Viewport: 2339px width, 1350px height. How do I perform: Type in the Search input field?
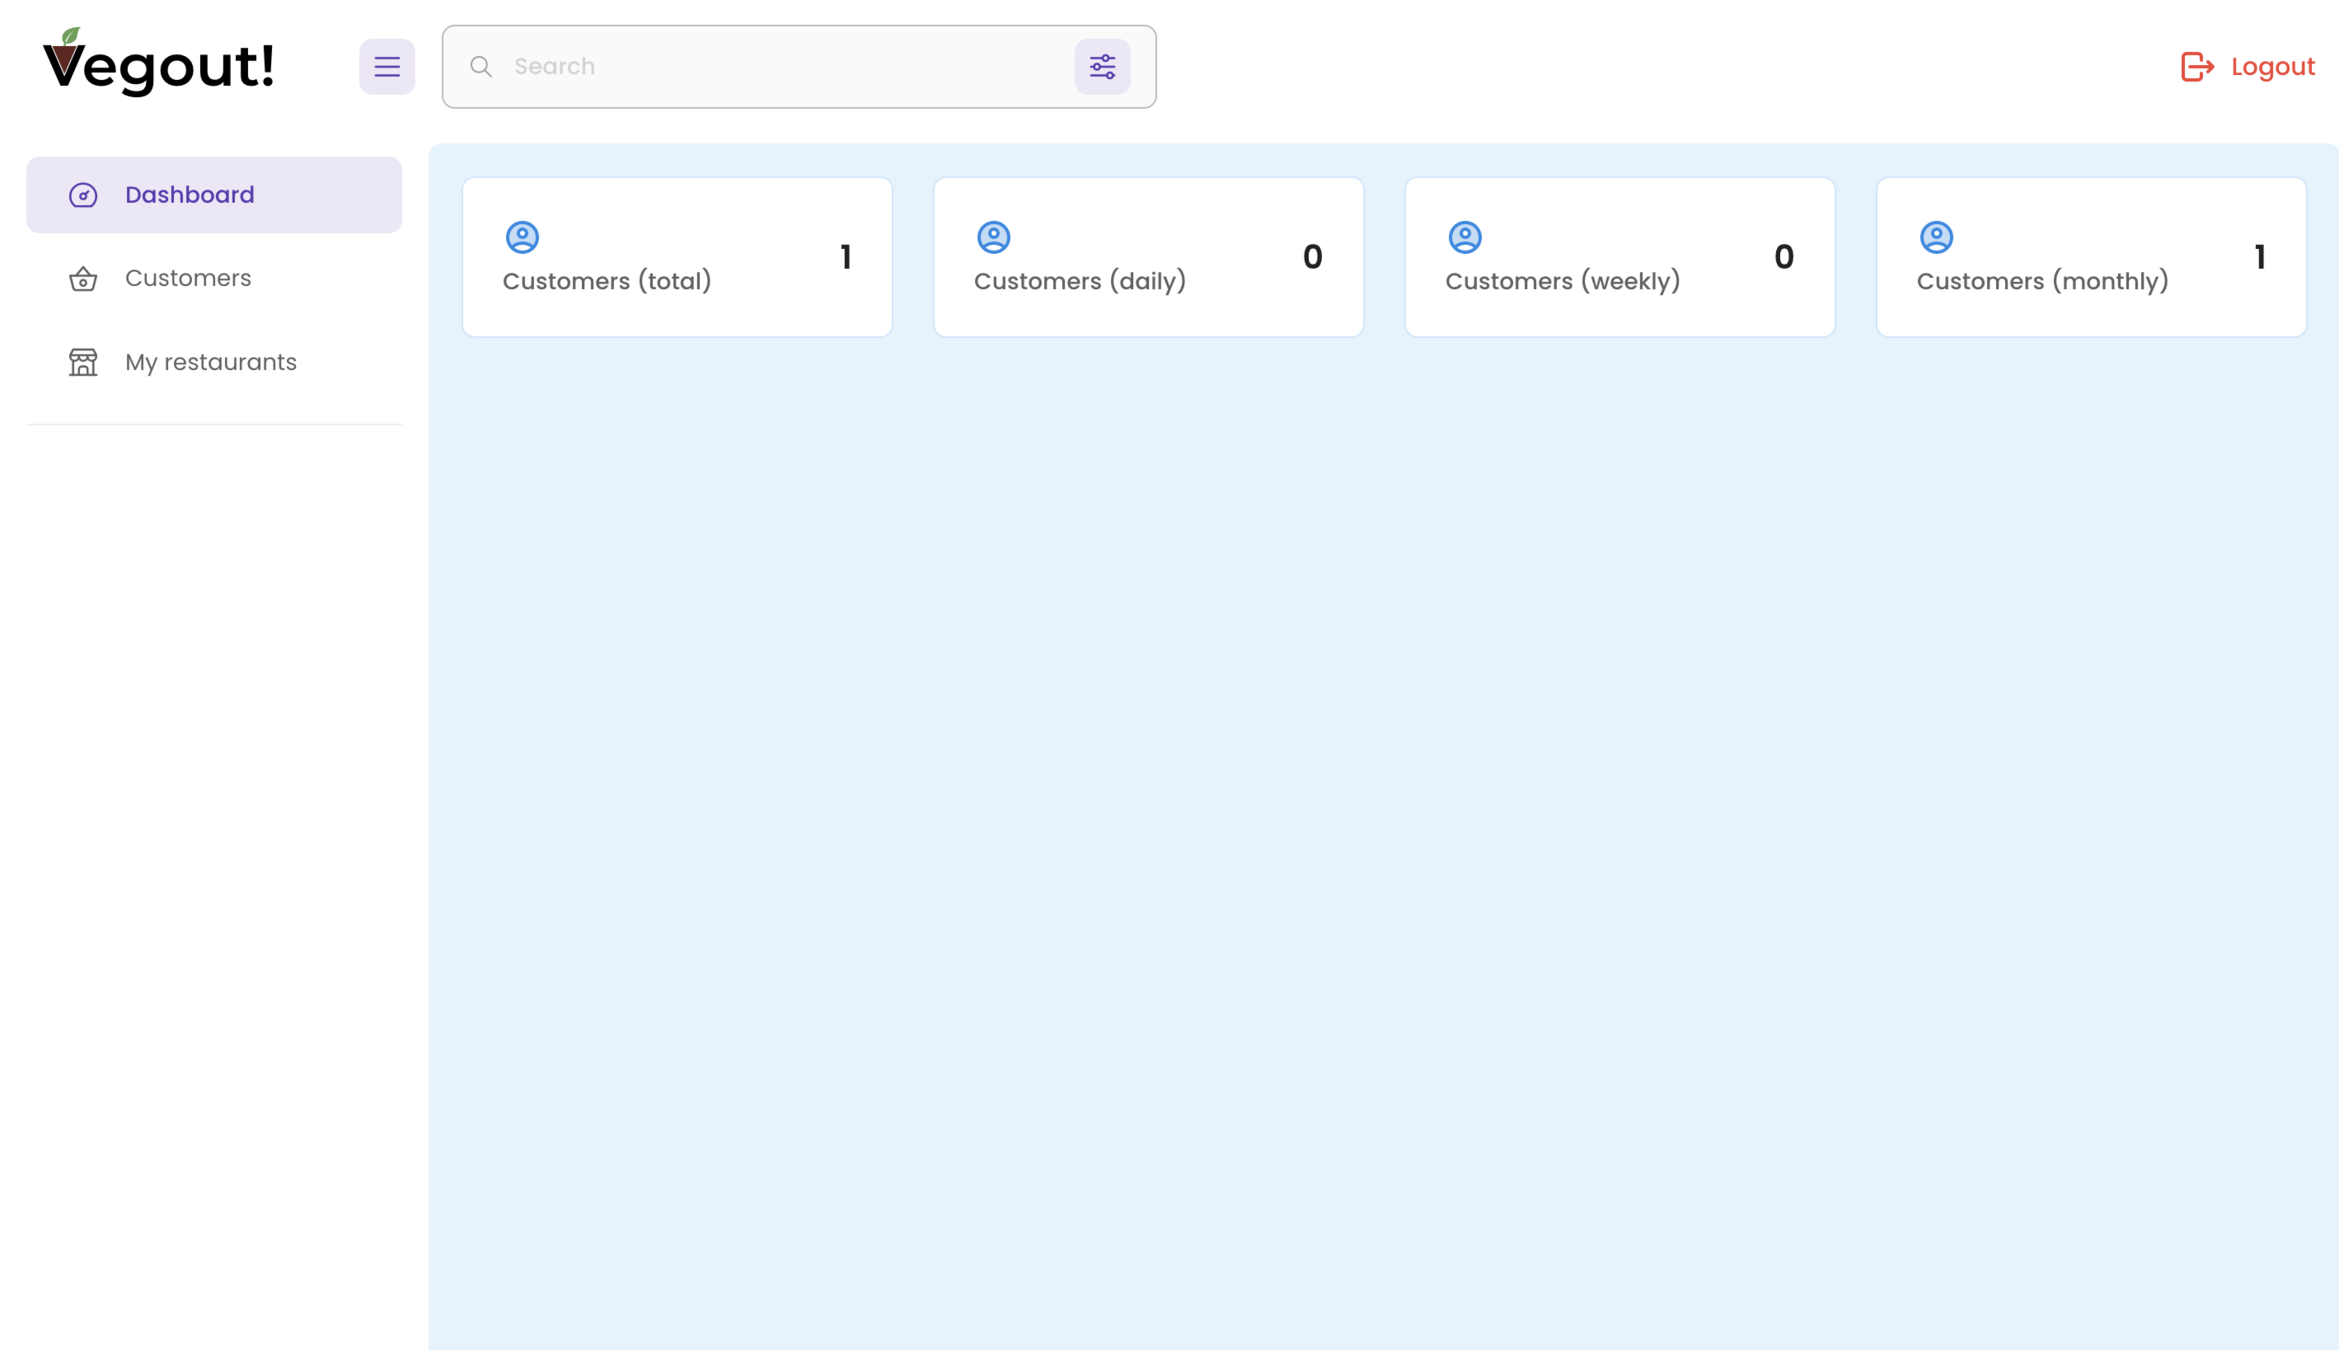pyautogui.click(x=780, y=67)
